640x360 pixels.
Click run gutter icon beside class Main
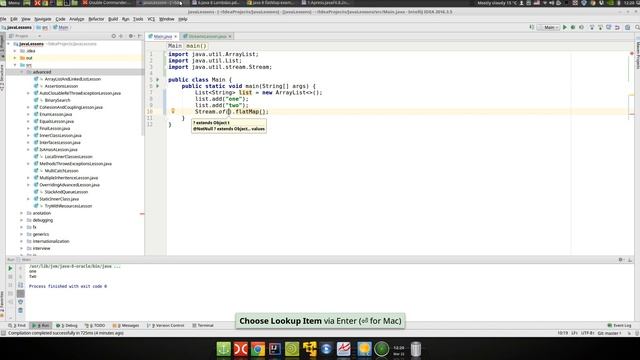[x=158, y=80]
